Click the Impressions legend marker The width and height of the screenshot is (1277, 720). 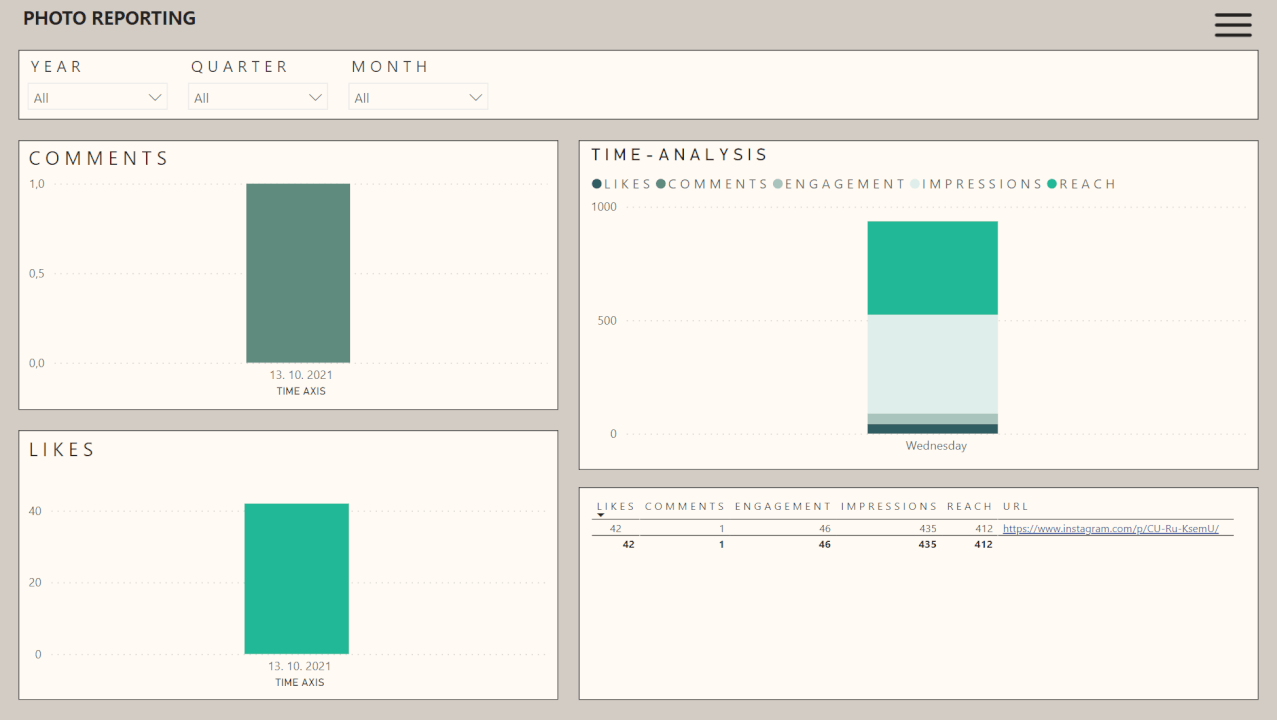tap(915, 184)
